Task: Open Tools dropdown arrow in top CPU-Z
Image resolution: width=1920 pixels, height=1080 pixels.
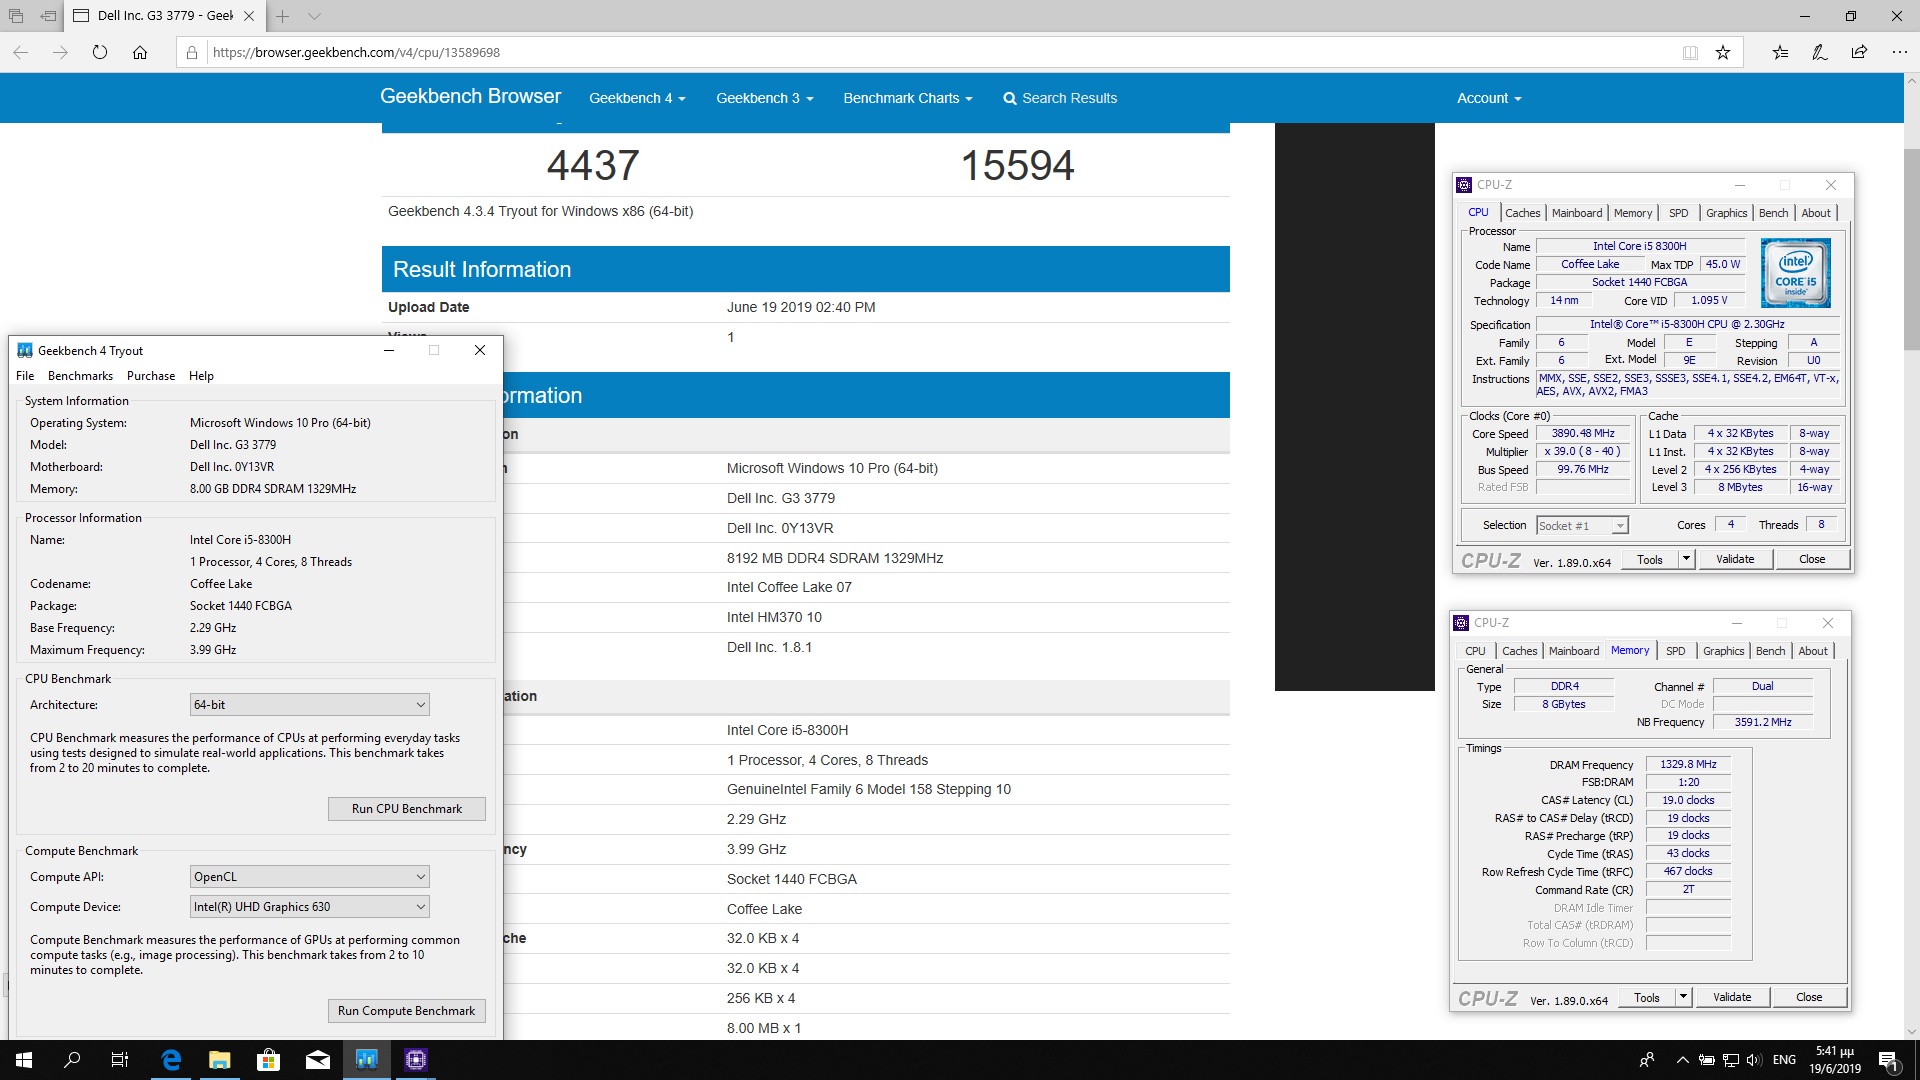Action: click(1686, 560)
